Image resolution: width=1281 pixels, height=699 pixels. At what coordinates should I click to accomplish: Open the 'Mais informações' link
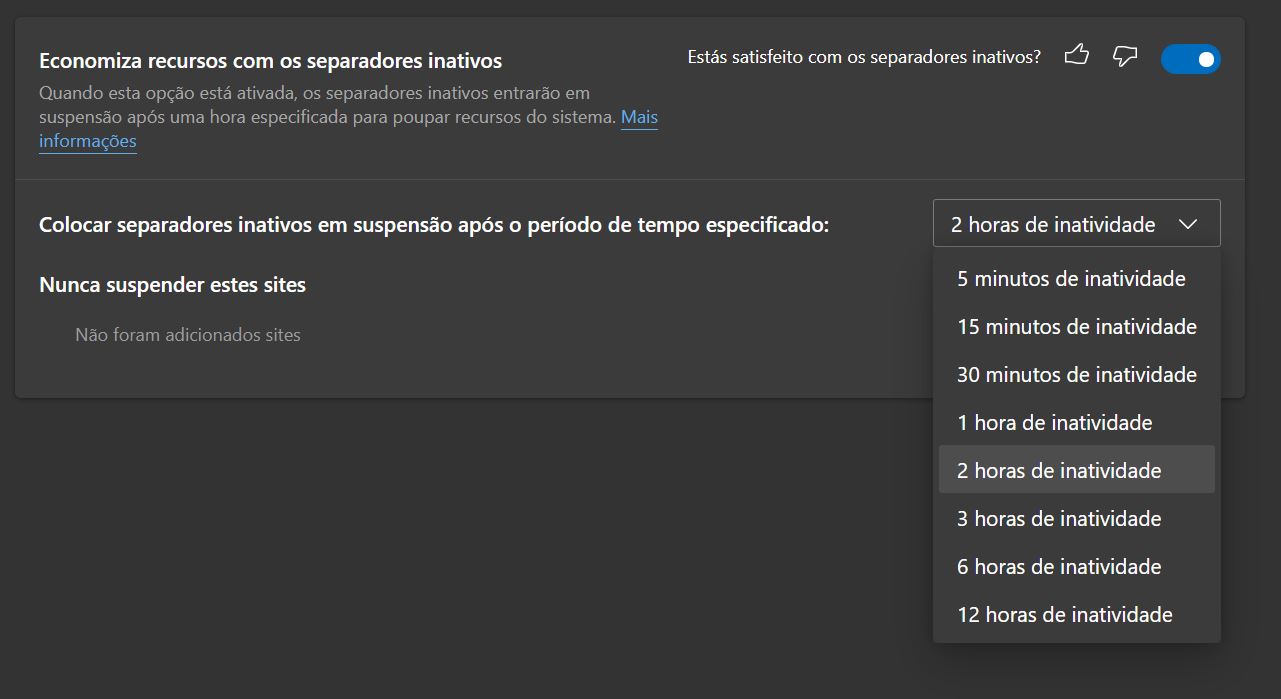[348, 129]
